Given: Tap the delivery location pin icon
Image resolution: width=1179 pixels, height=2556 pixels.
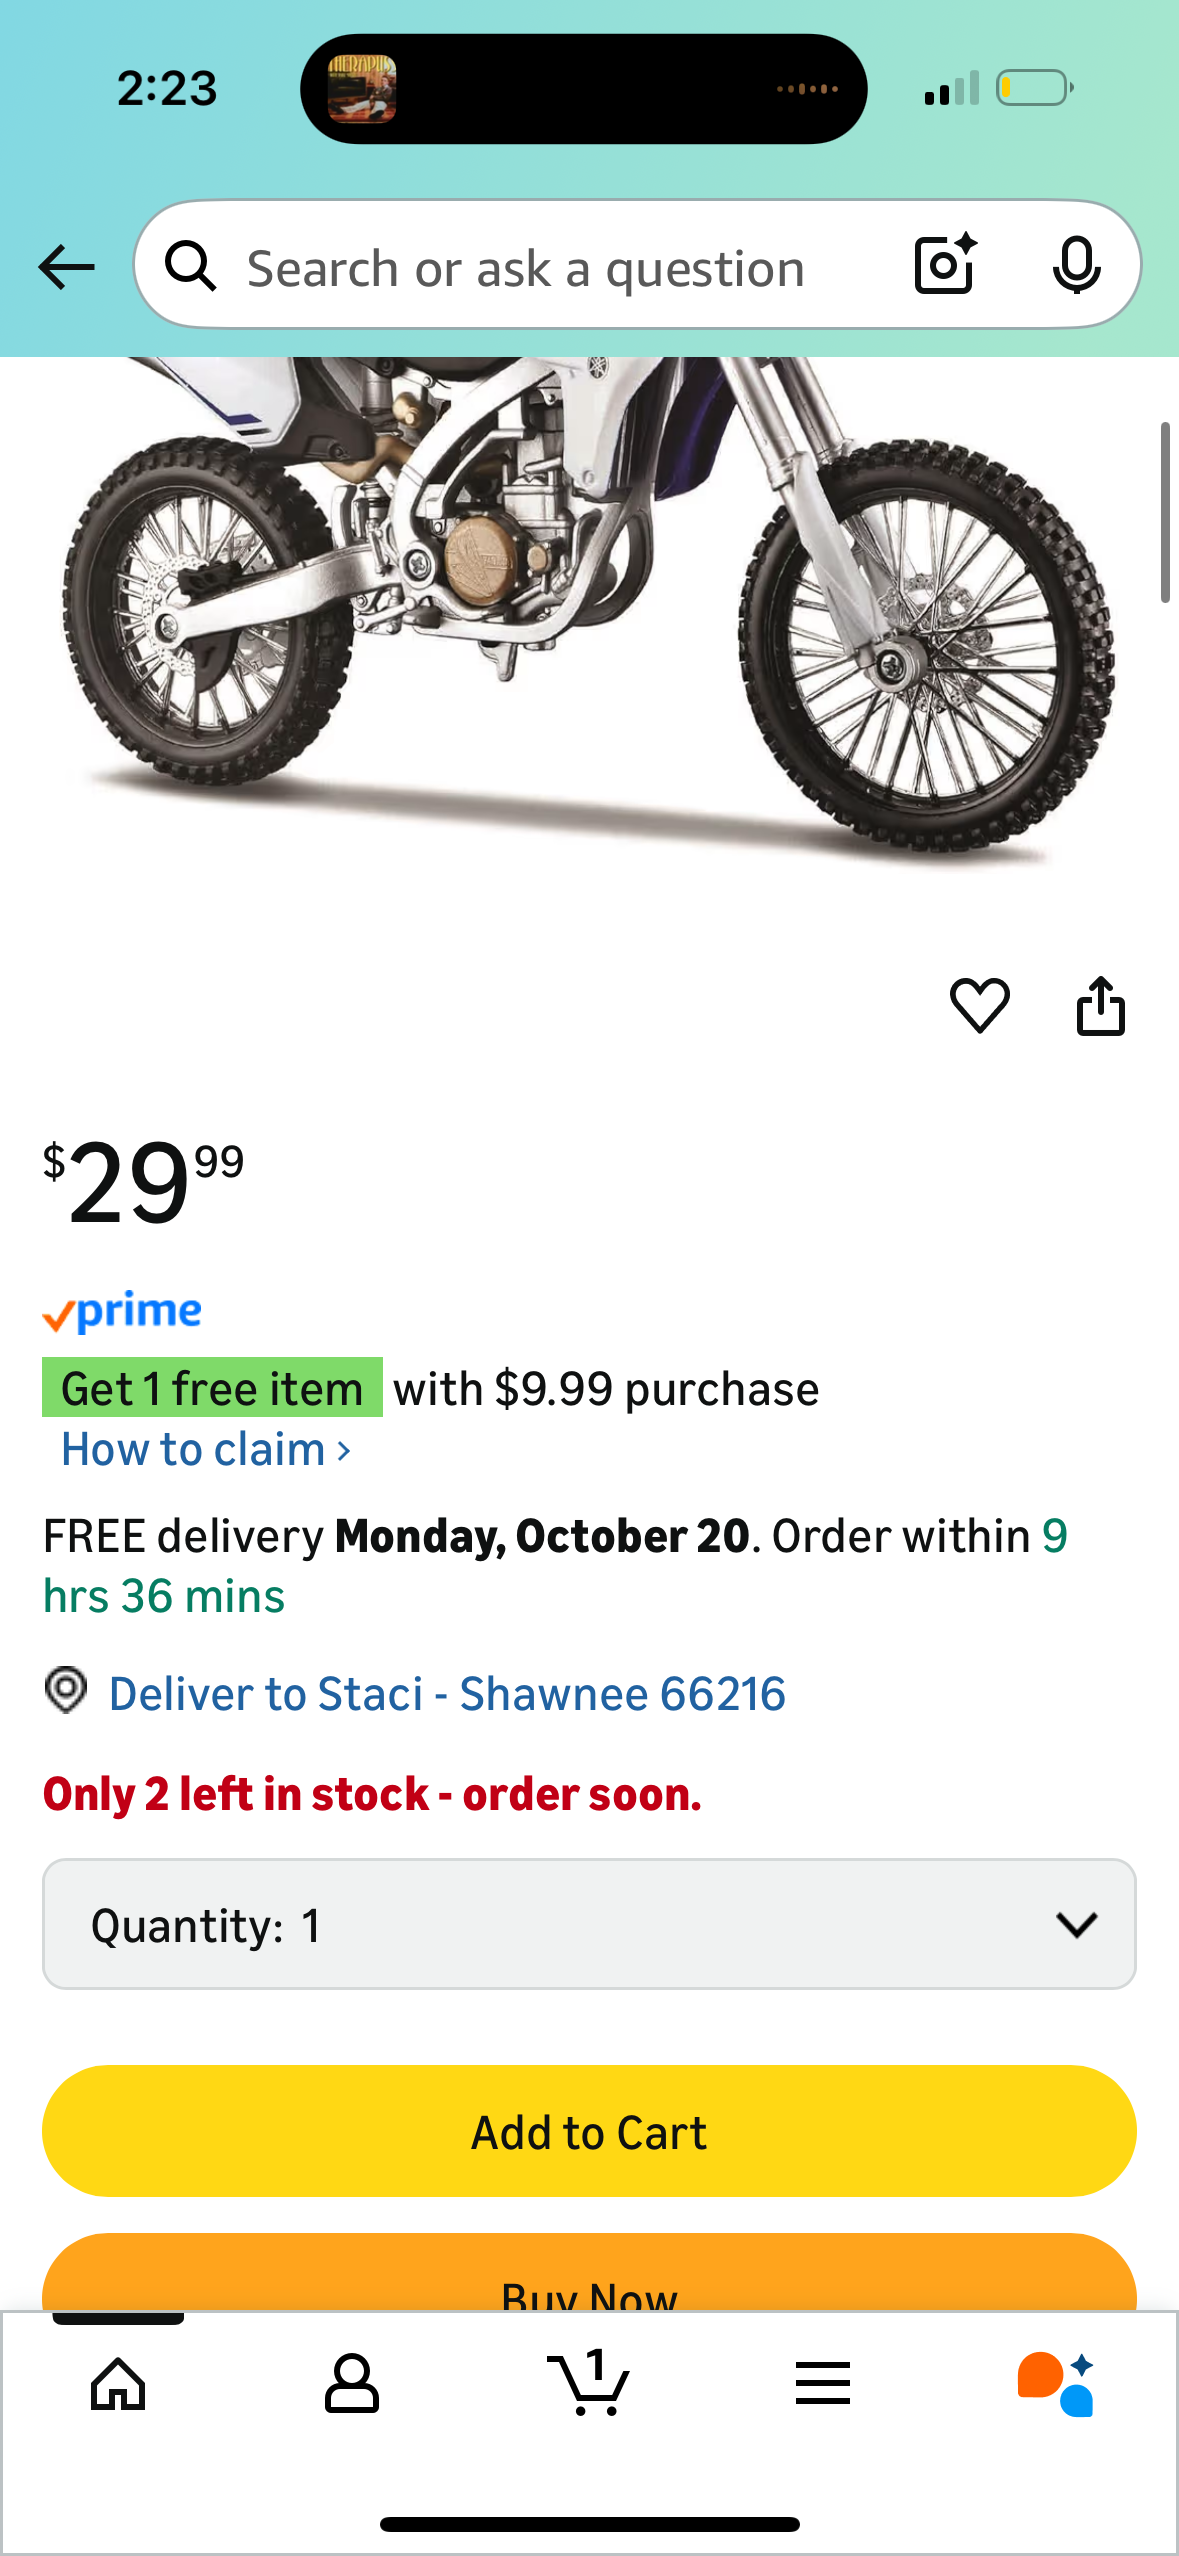Looking at the screenshot, I should [66, 1691].
